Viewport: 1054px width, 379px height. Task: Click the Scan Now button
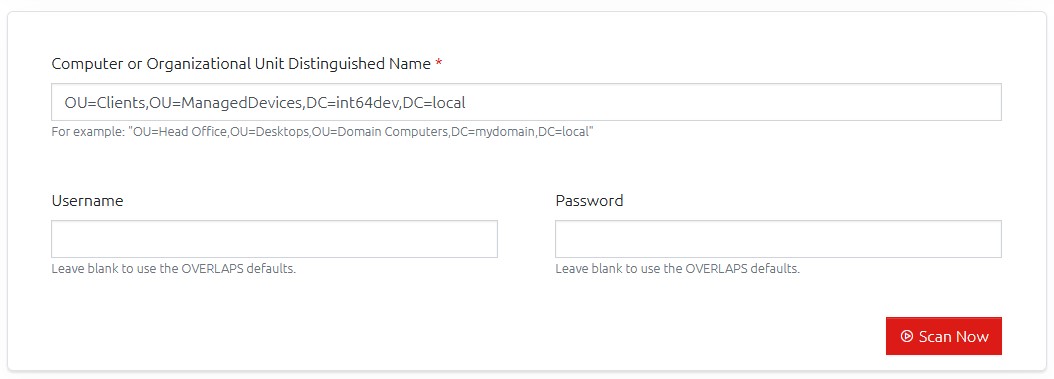click(x=944, y=336)
